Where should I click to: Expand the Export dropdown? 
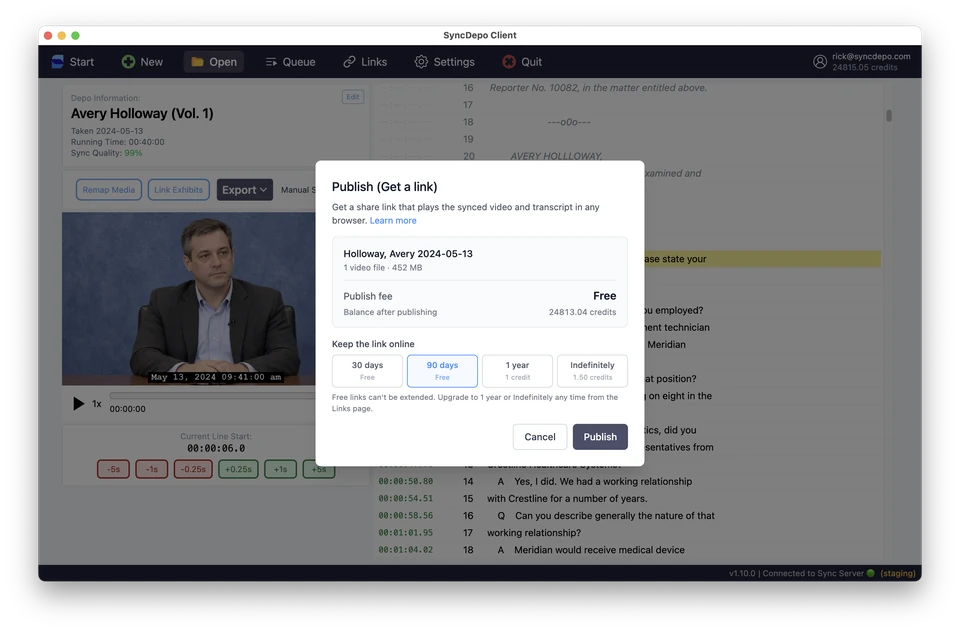[245, 190]
